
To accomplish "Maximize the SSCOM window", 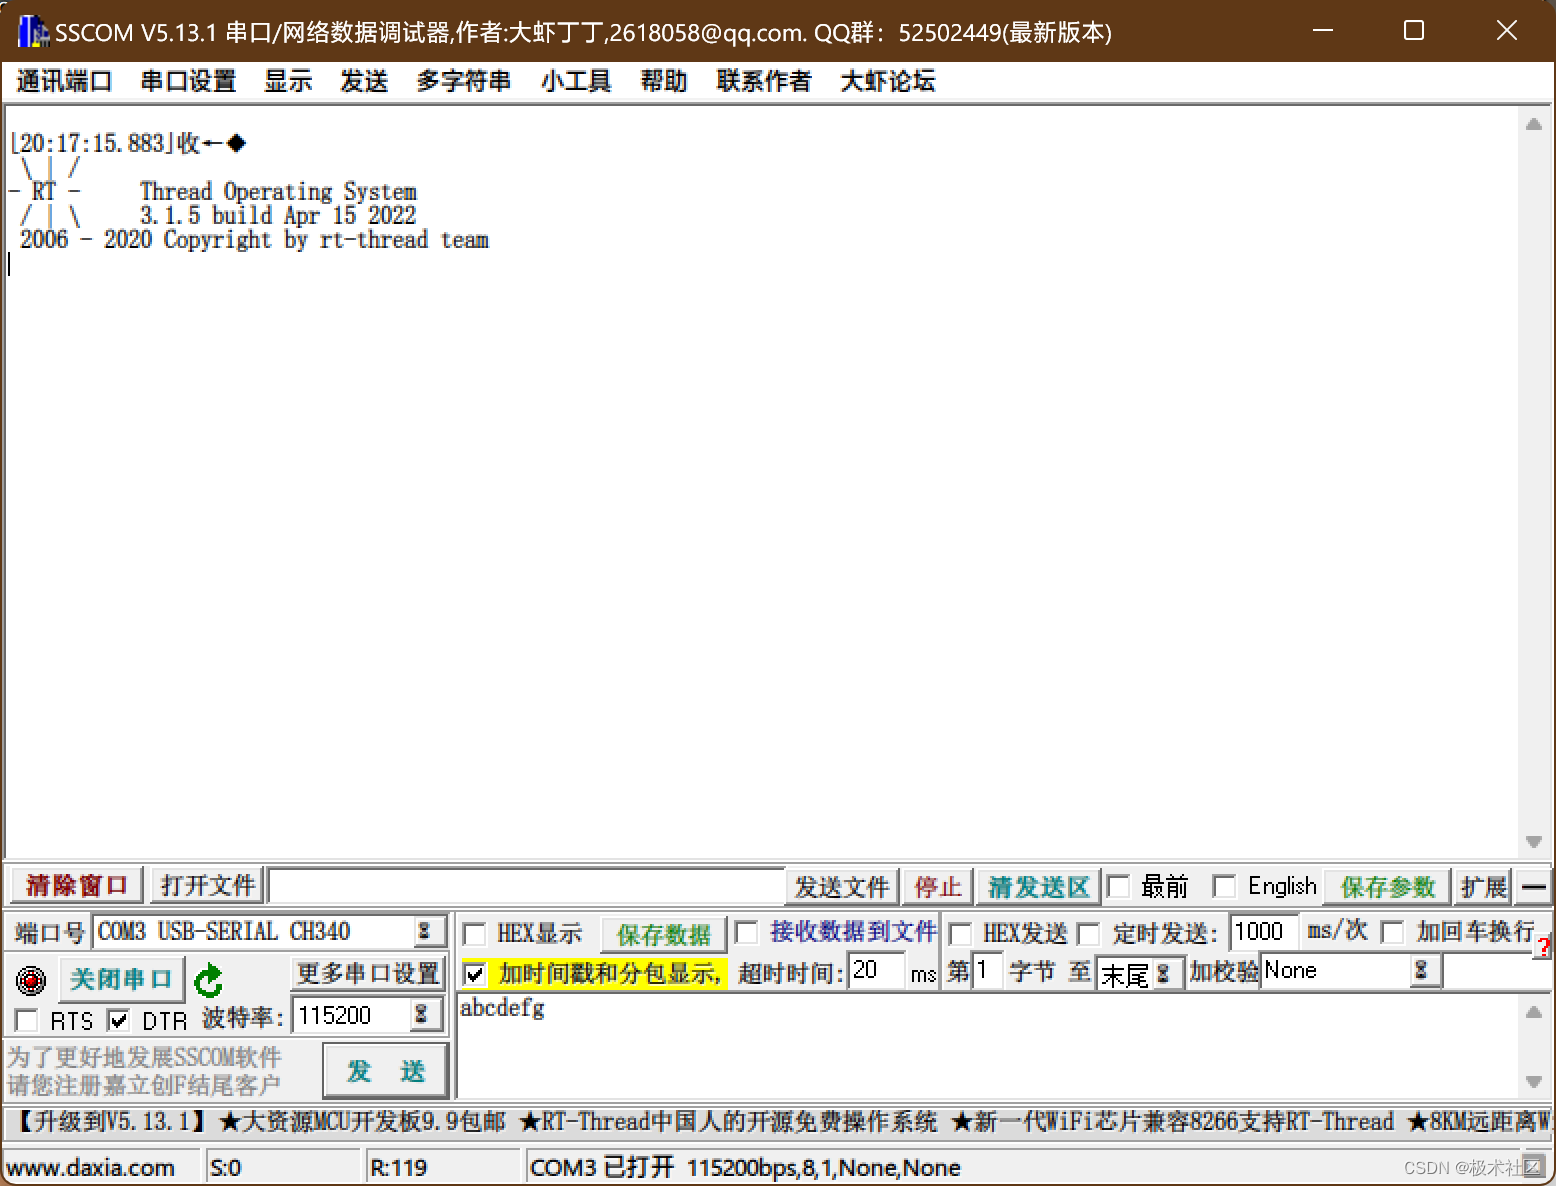I will (1414, 31).
